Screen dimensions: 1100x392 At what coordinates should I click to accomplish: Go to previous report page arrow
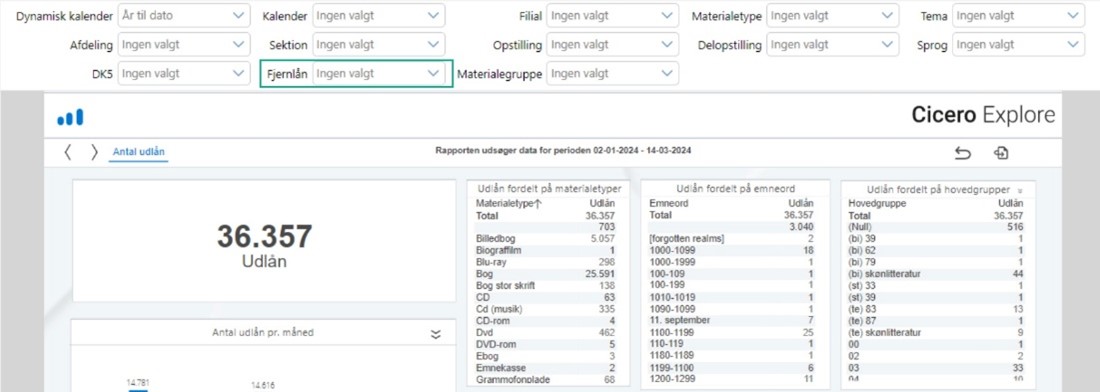point(67,152)
